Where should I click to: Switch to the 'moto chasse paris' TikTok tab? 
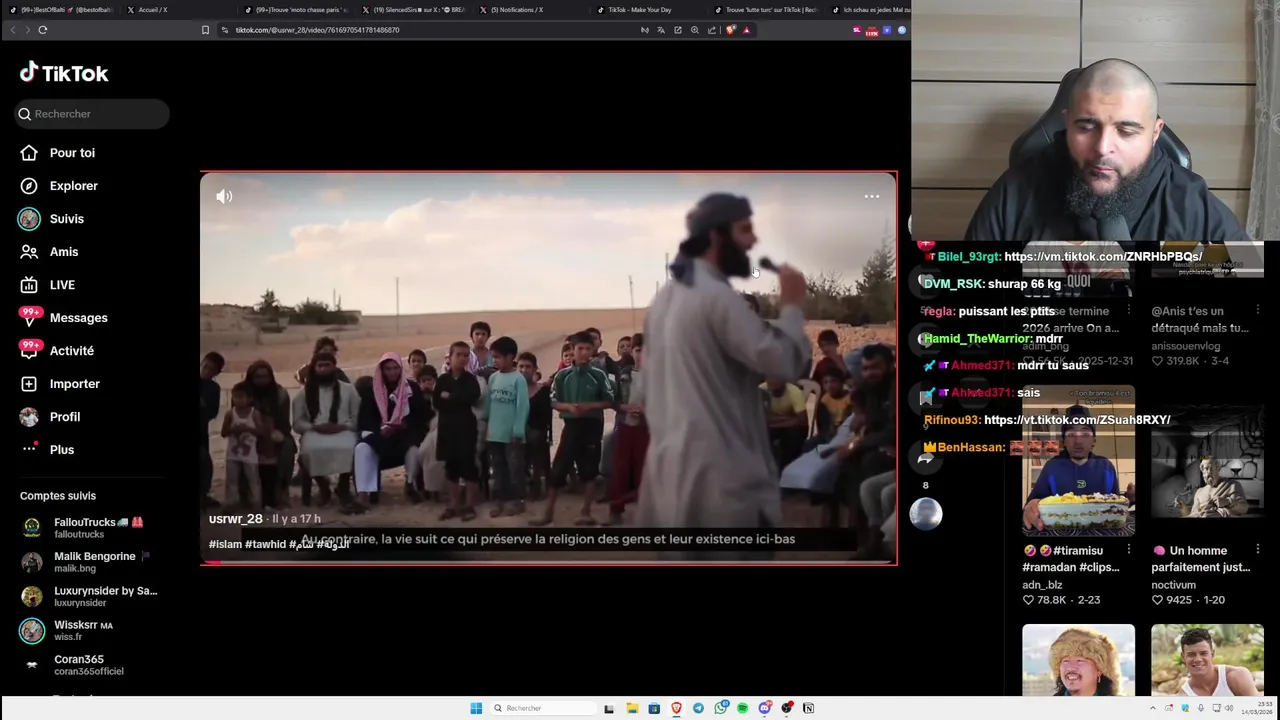point(296,10)
